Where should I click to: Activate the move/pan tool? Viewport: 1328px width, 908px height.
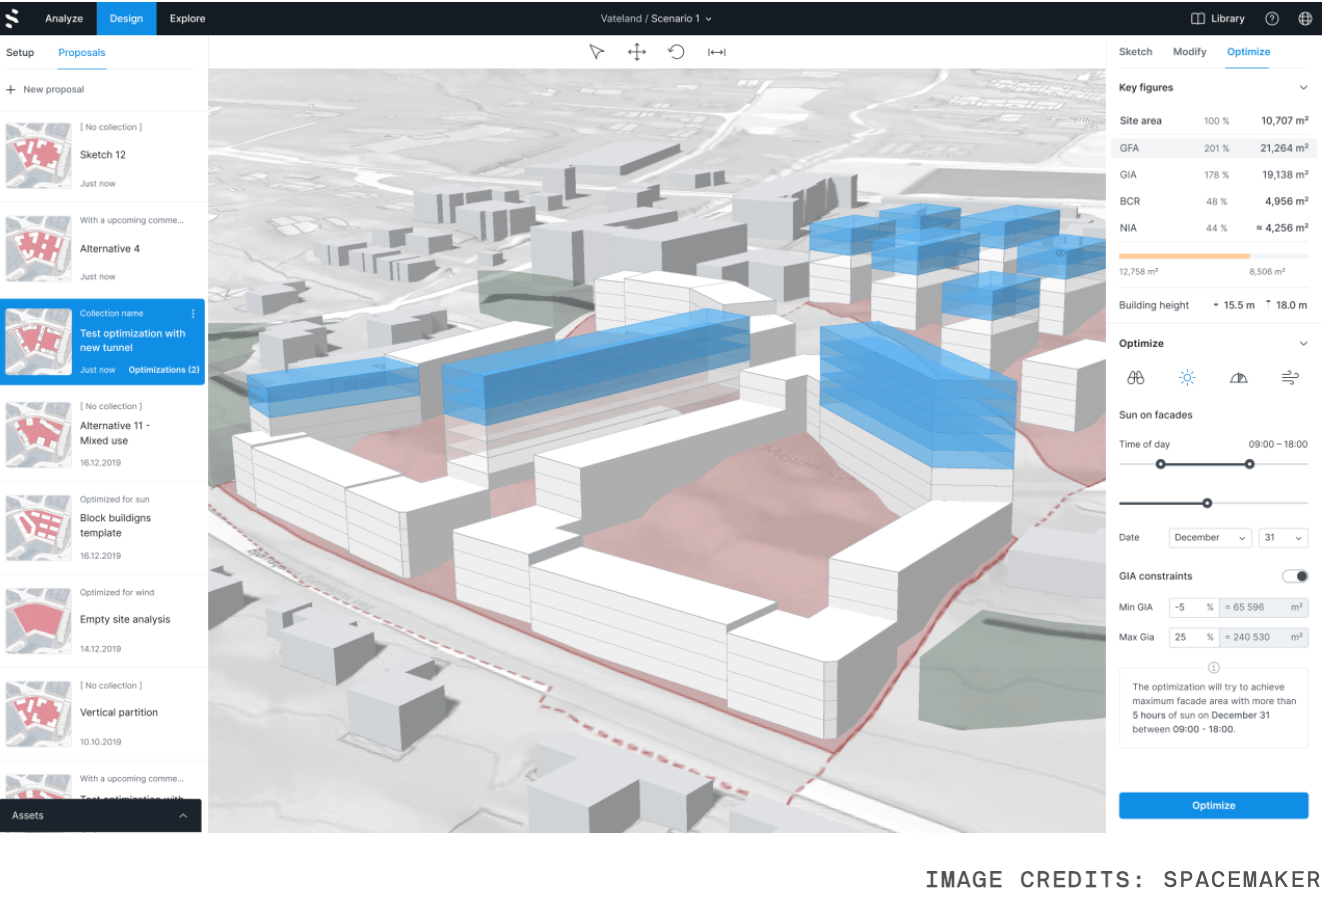[x=637, y=52]
